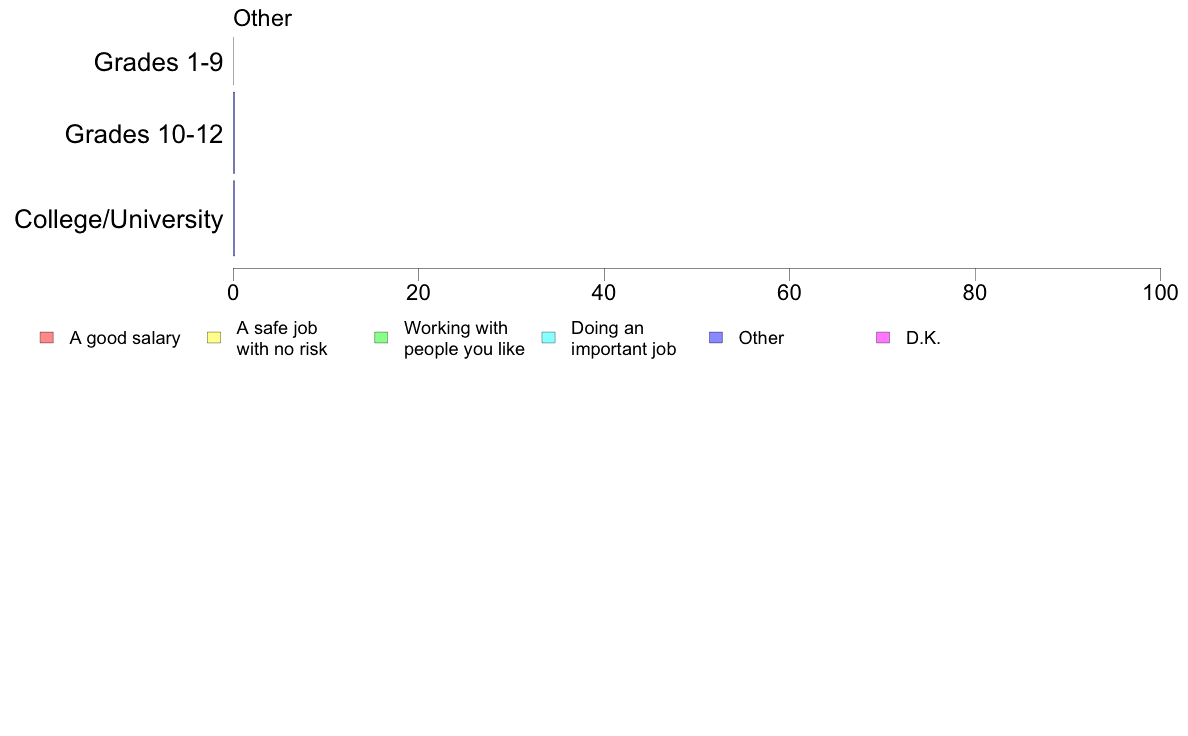Click the 100 axis tick label
The height and width of the screenshot is (736, 1188).
coord(1160,293)
